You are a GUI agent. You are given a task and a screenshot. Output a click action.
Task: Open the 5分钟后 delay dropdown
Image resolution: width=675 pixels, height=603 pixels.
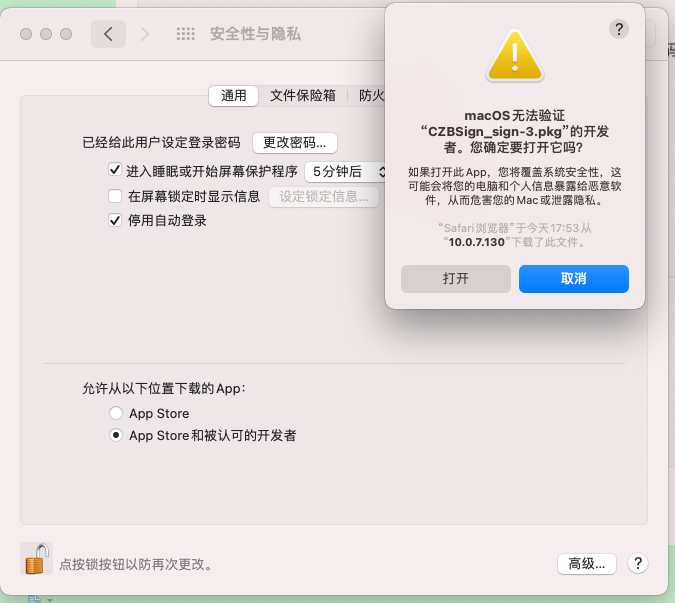click(345, 172)
